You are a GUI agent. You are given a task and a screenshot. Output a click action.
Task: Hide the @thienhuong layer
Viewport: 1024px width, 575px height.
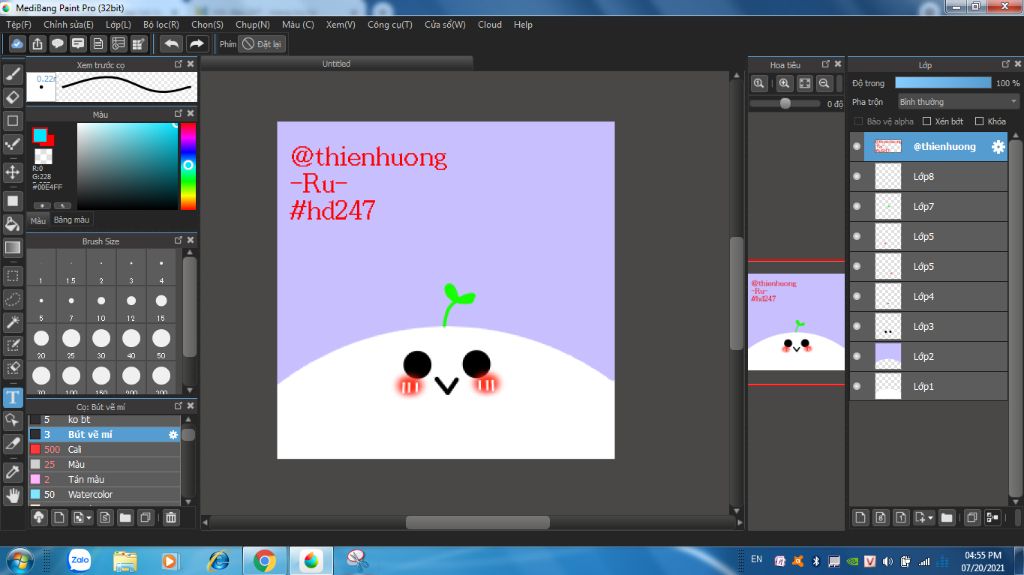(x=857, y=146)
